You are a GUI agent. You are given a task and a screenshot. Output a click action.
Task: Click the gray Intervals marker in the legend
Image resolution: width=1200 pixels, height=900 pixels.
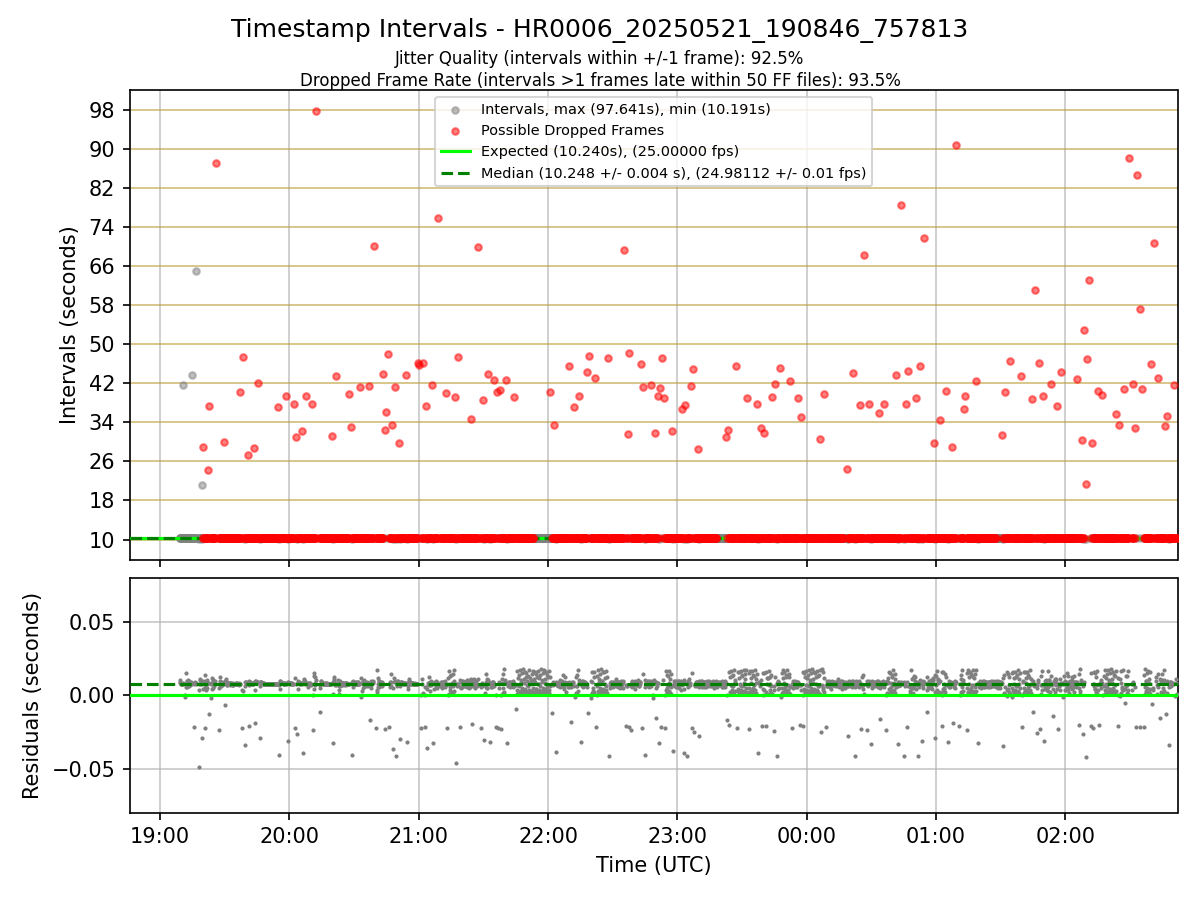pos(456,109)
